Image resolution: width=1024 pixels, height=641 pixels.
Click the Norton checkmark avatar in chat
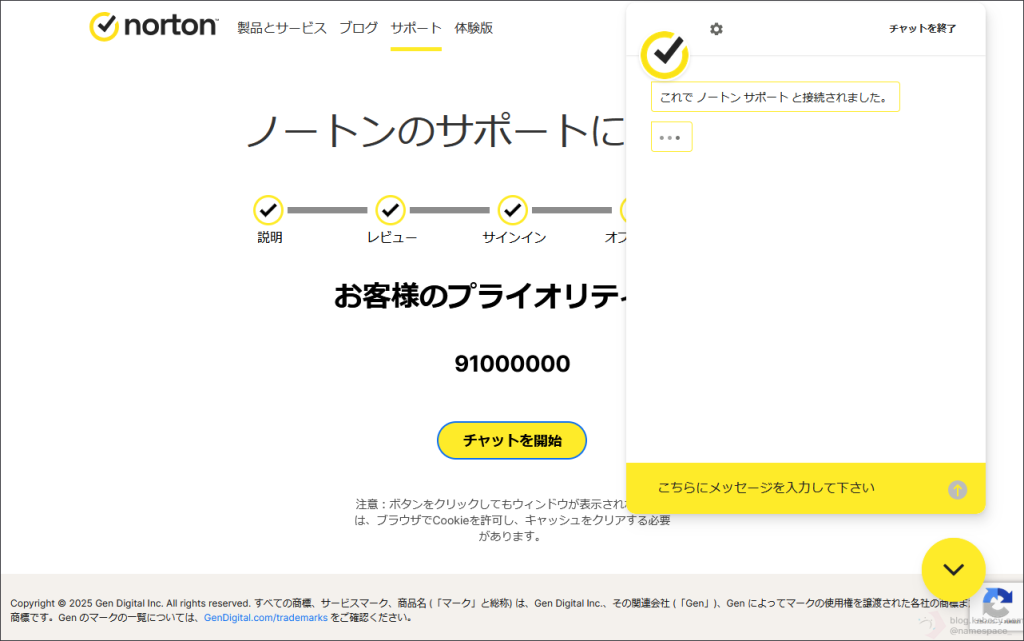pyautogui.click(x=664, y=55)
